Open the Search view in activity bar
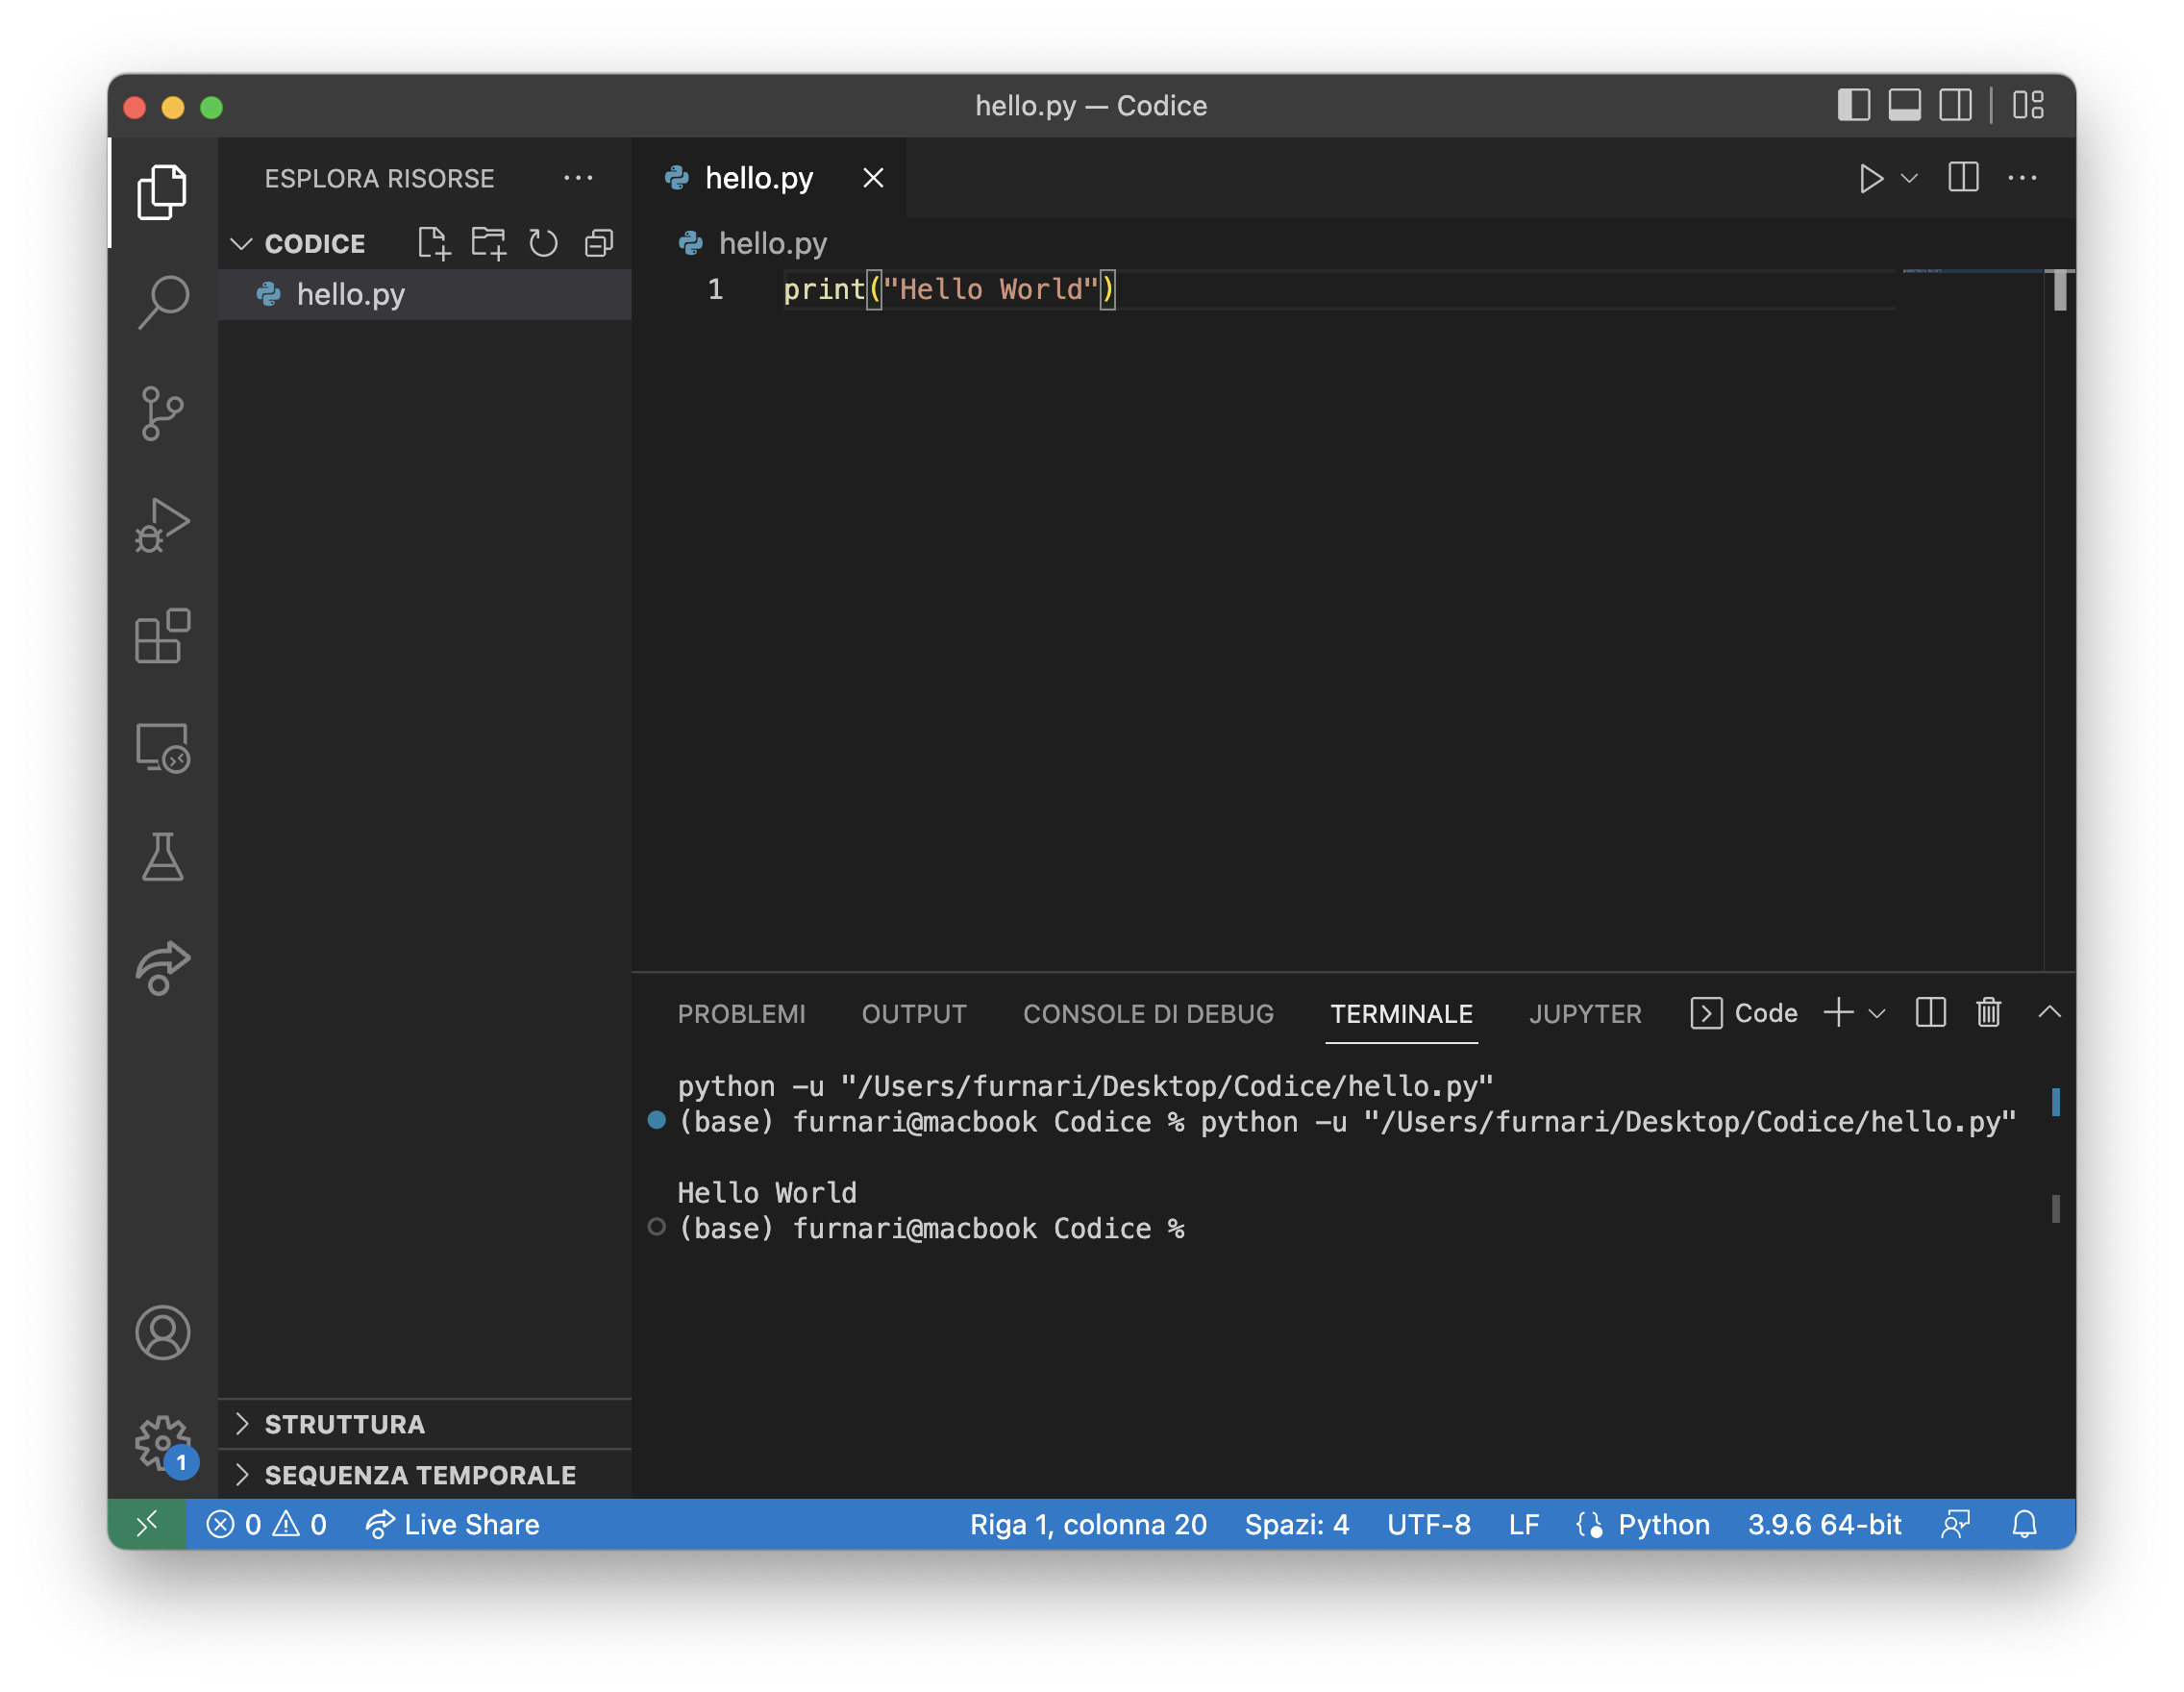2184x1692 pixels. tap(162, 301)
